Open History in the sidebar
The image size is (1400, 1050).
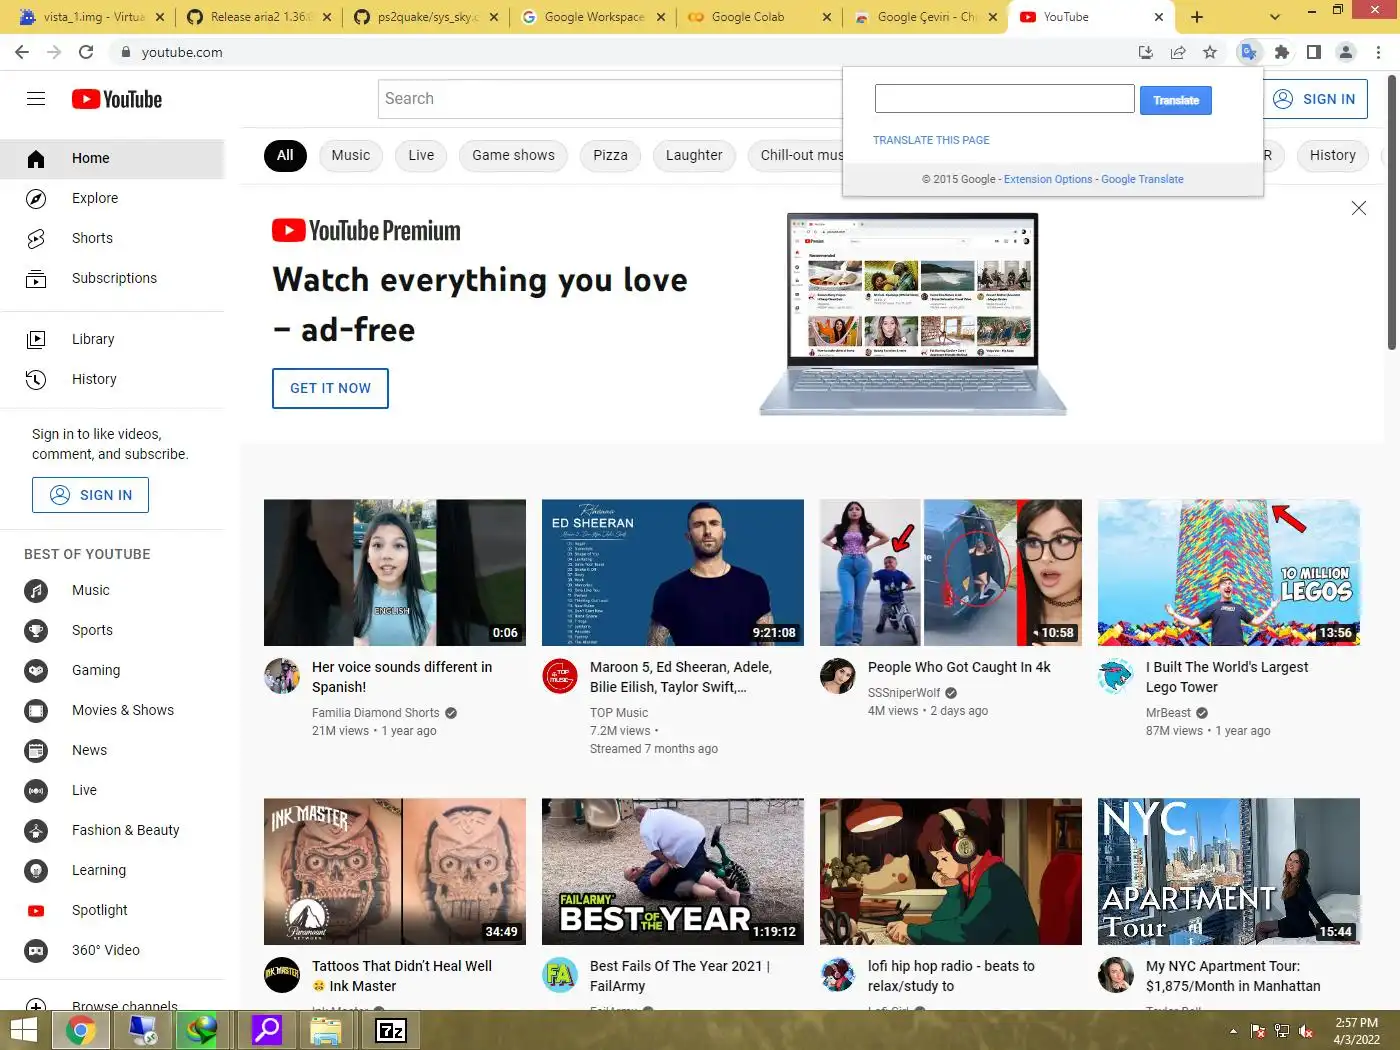112,379
